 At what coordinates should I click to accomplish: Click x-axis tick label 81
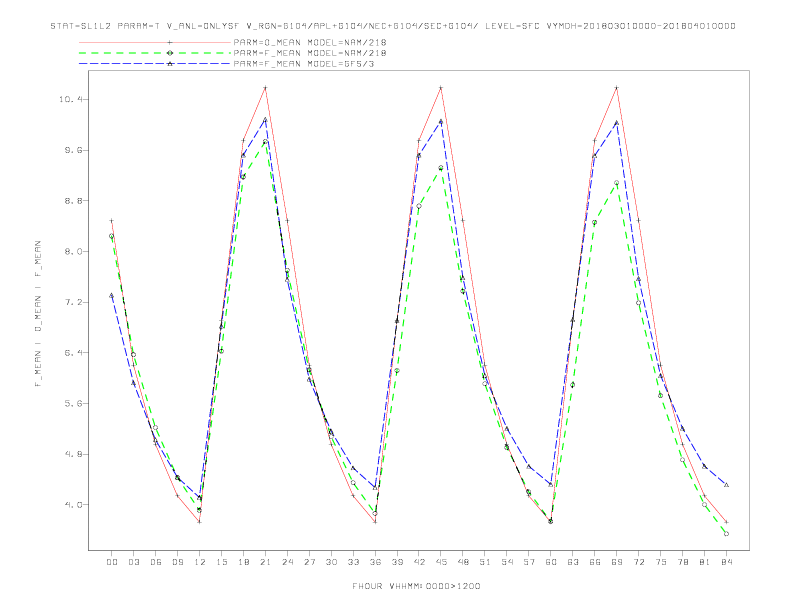click(x=705, y=562)
